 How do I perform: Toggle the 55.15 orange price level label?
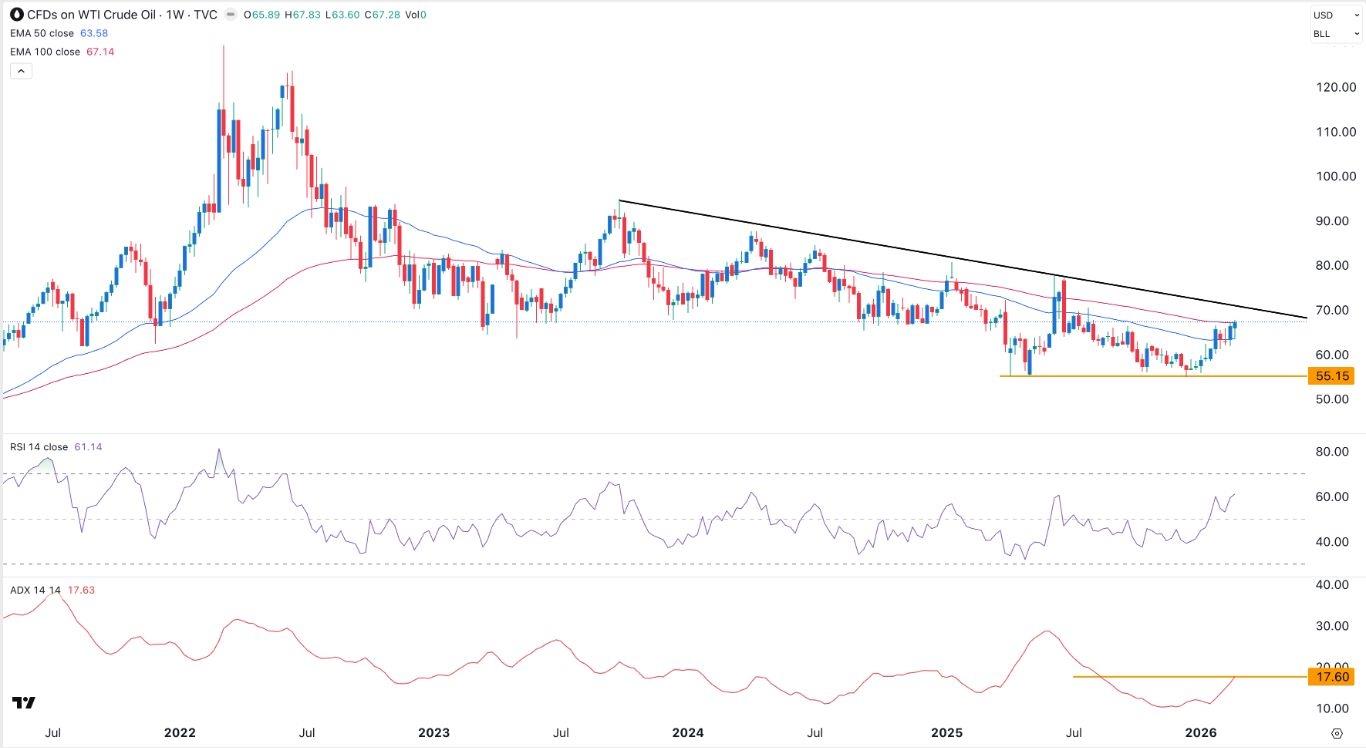click(1331, 376)
